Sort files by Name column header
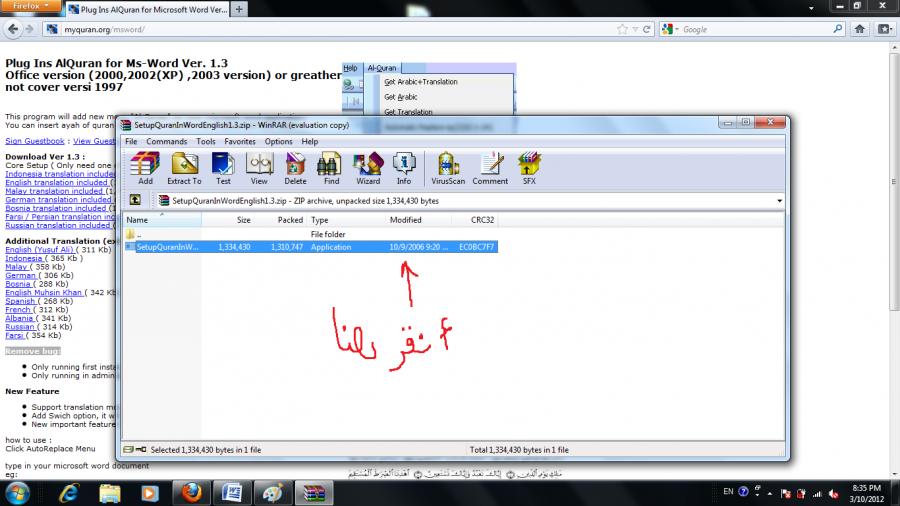Viewport: 900px width, 506px height. pyautogui.click(x=138, y=219)
